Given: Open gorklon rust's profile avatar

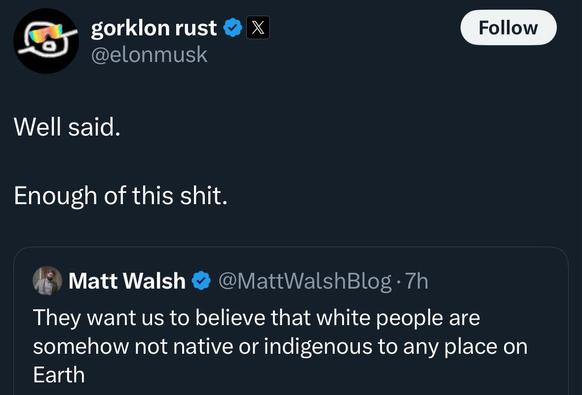Looking at the screenshot, I should pyautogui.click(x=46, y=41).
